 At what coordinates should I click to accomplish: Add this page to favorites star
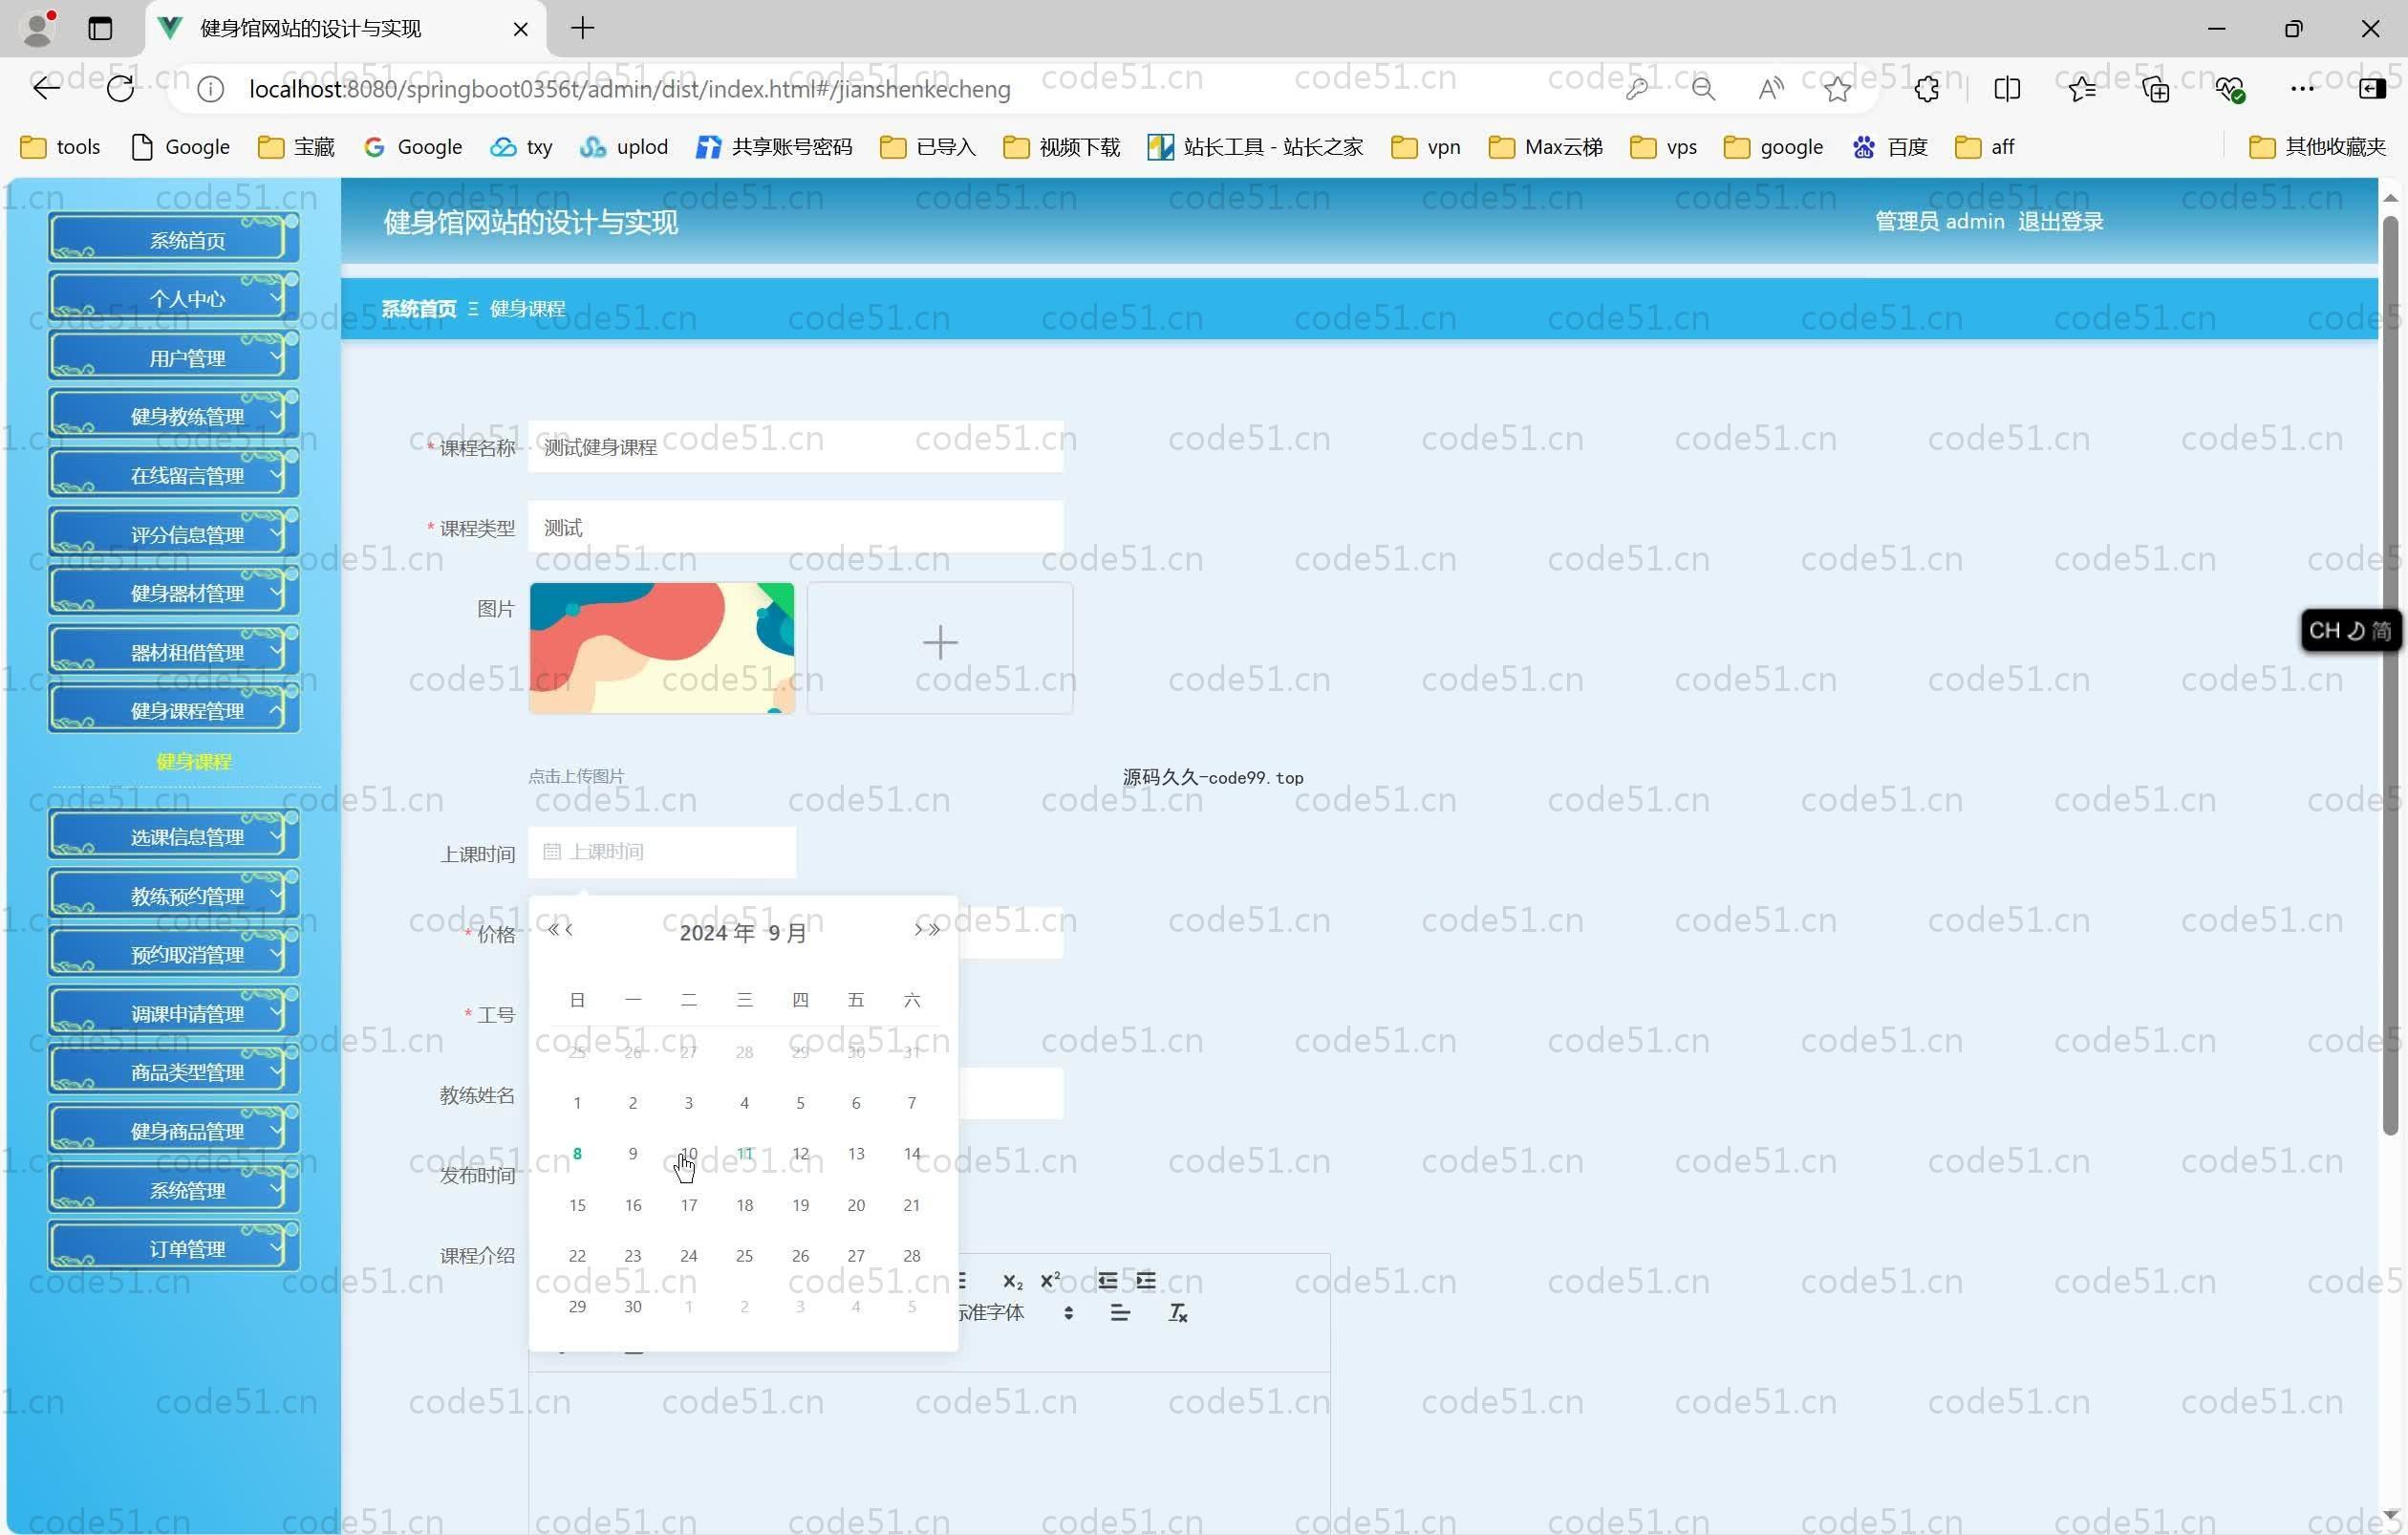(x=1837, y=89)
